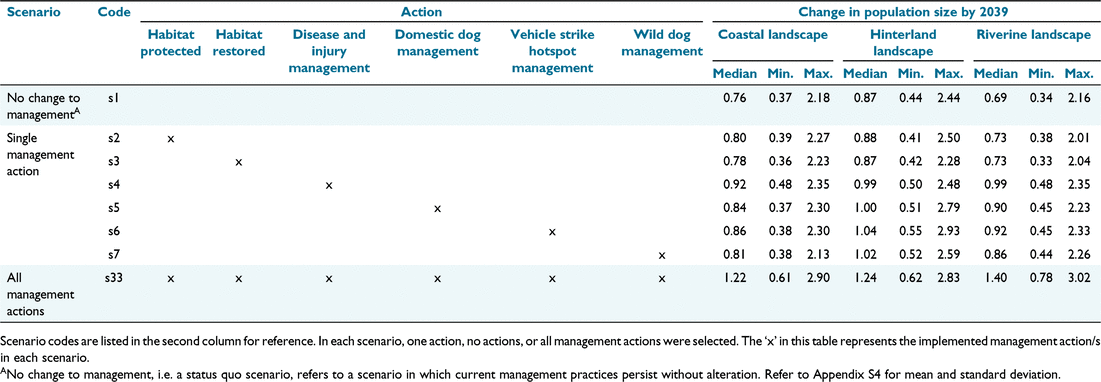Click the Wild dog management 'x' in row s33
Screen dimensions: 1101x382
coord(661,279)
